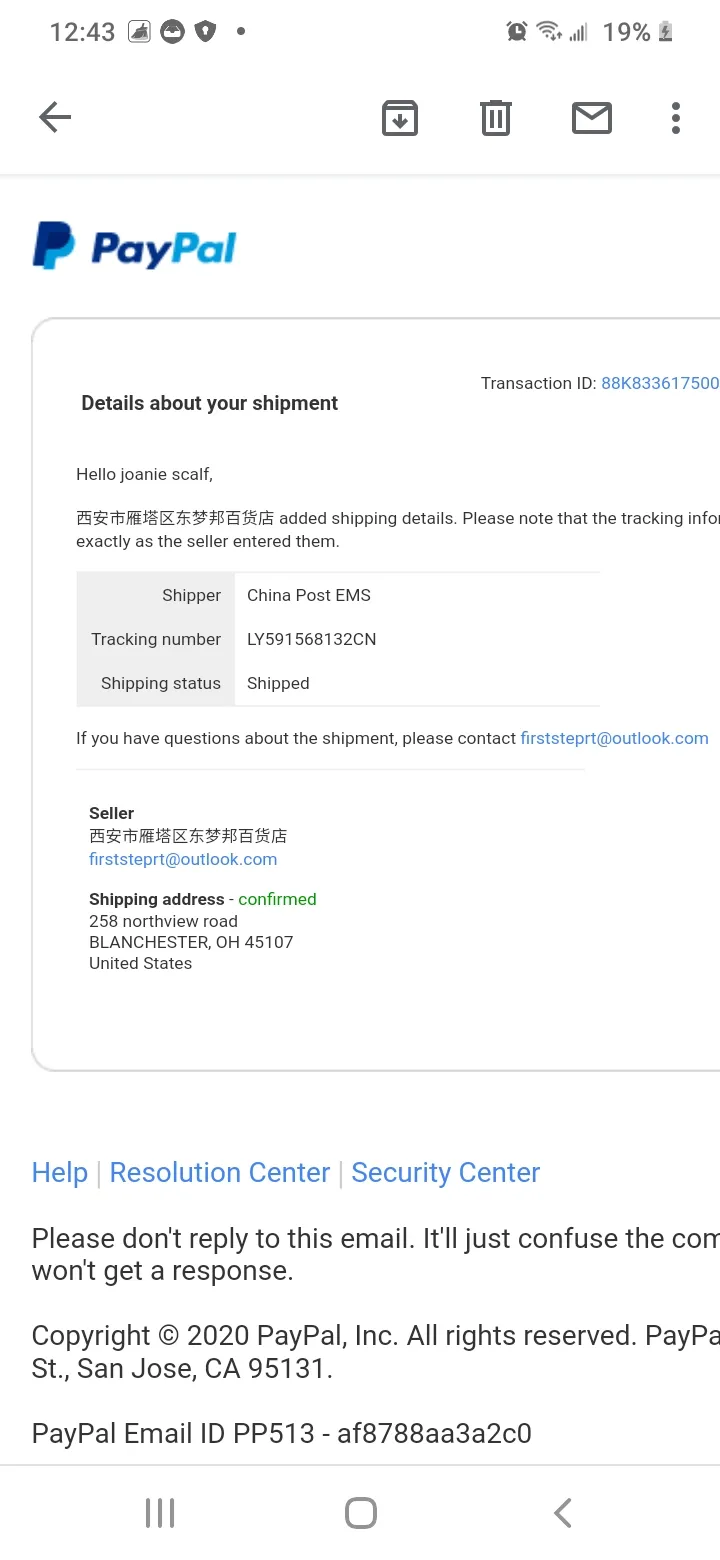Archive this email
The height and width of the screenshot is (1560, 720).
[400, 118]
